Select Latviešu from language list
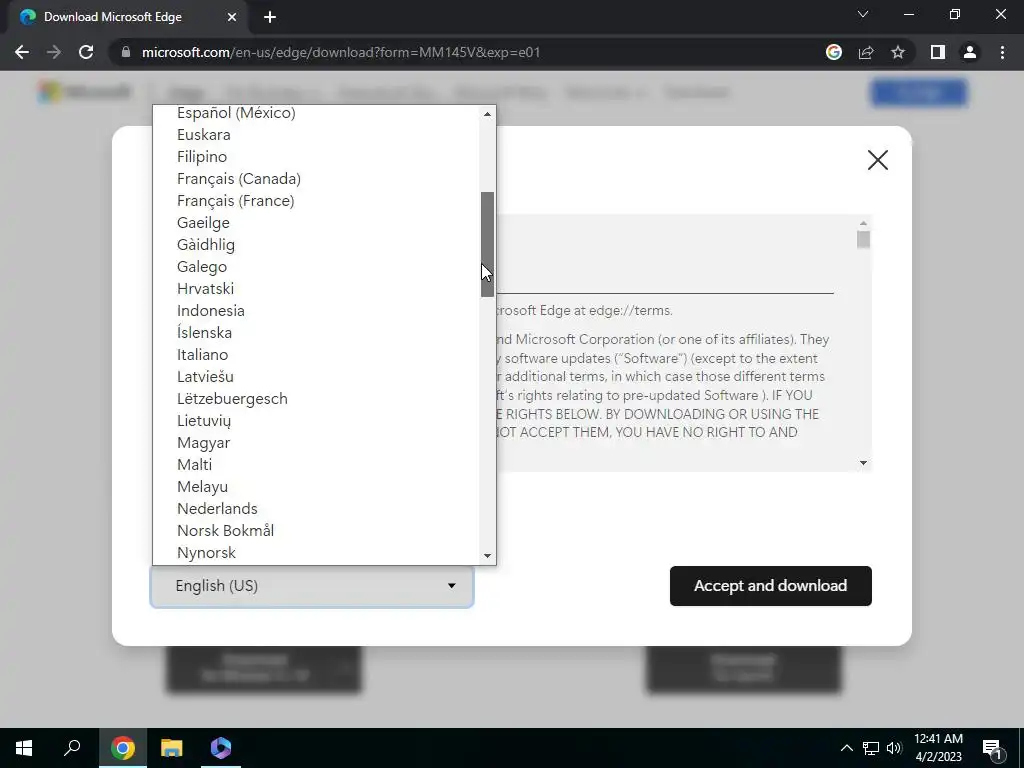Image resolution: width=1024 pixels, height=768 pixels. pyautogui.click(x=316, y=377)
